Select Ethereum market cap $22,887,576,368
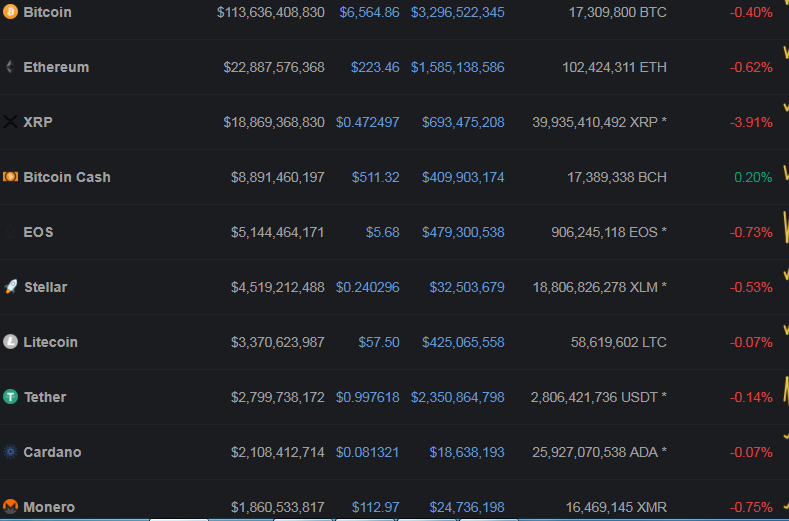 coord(274,67)
